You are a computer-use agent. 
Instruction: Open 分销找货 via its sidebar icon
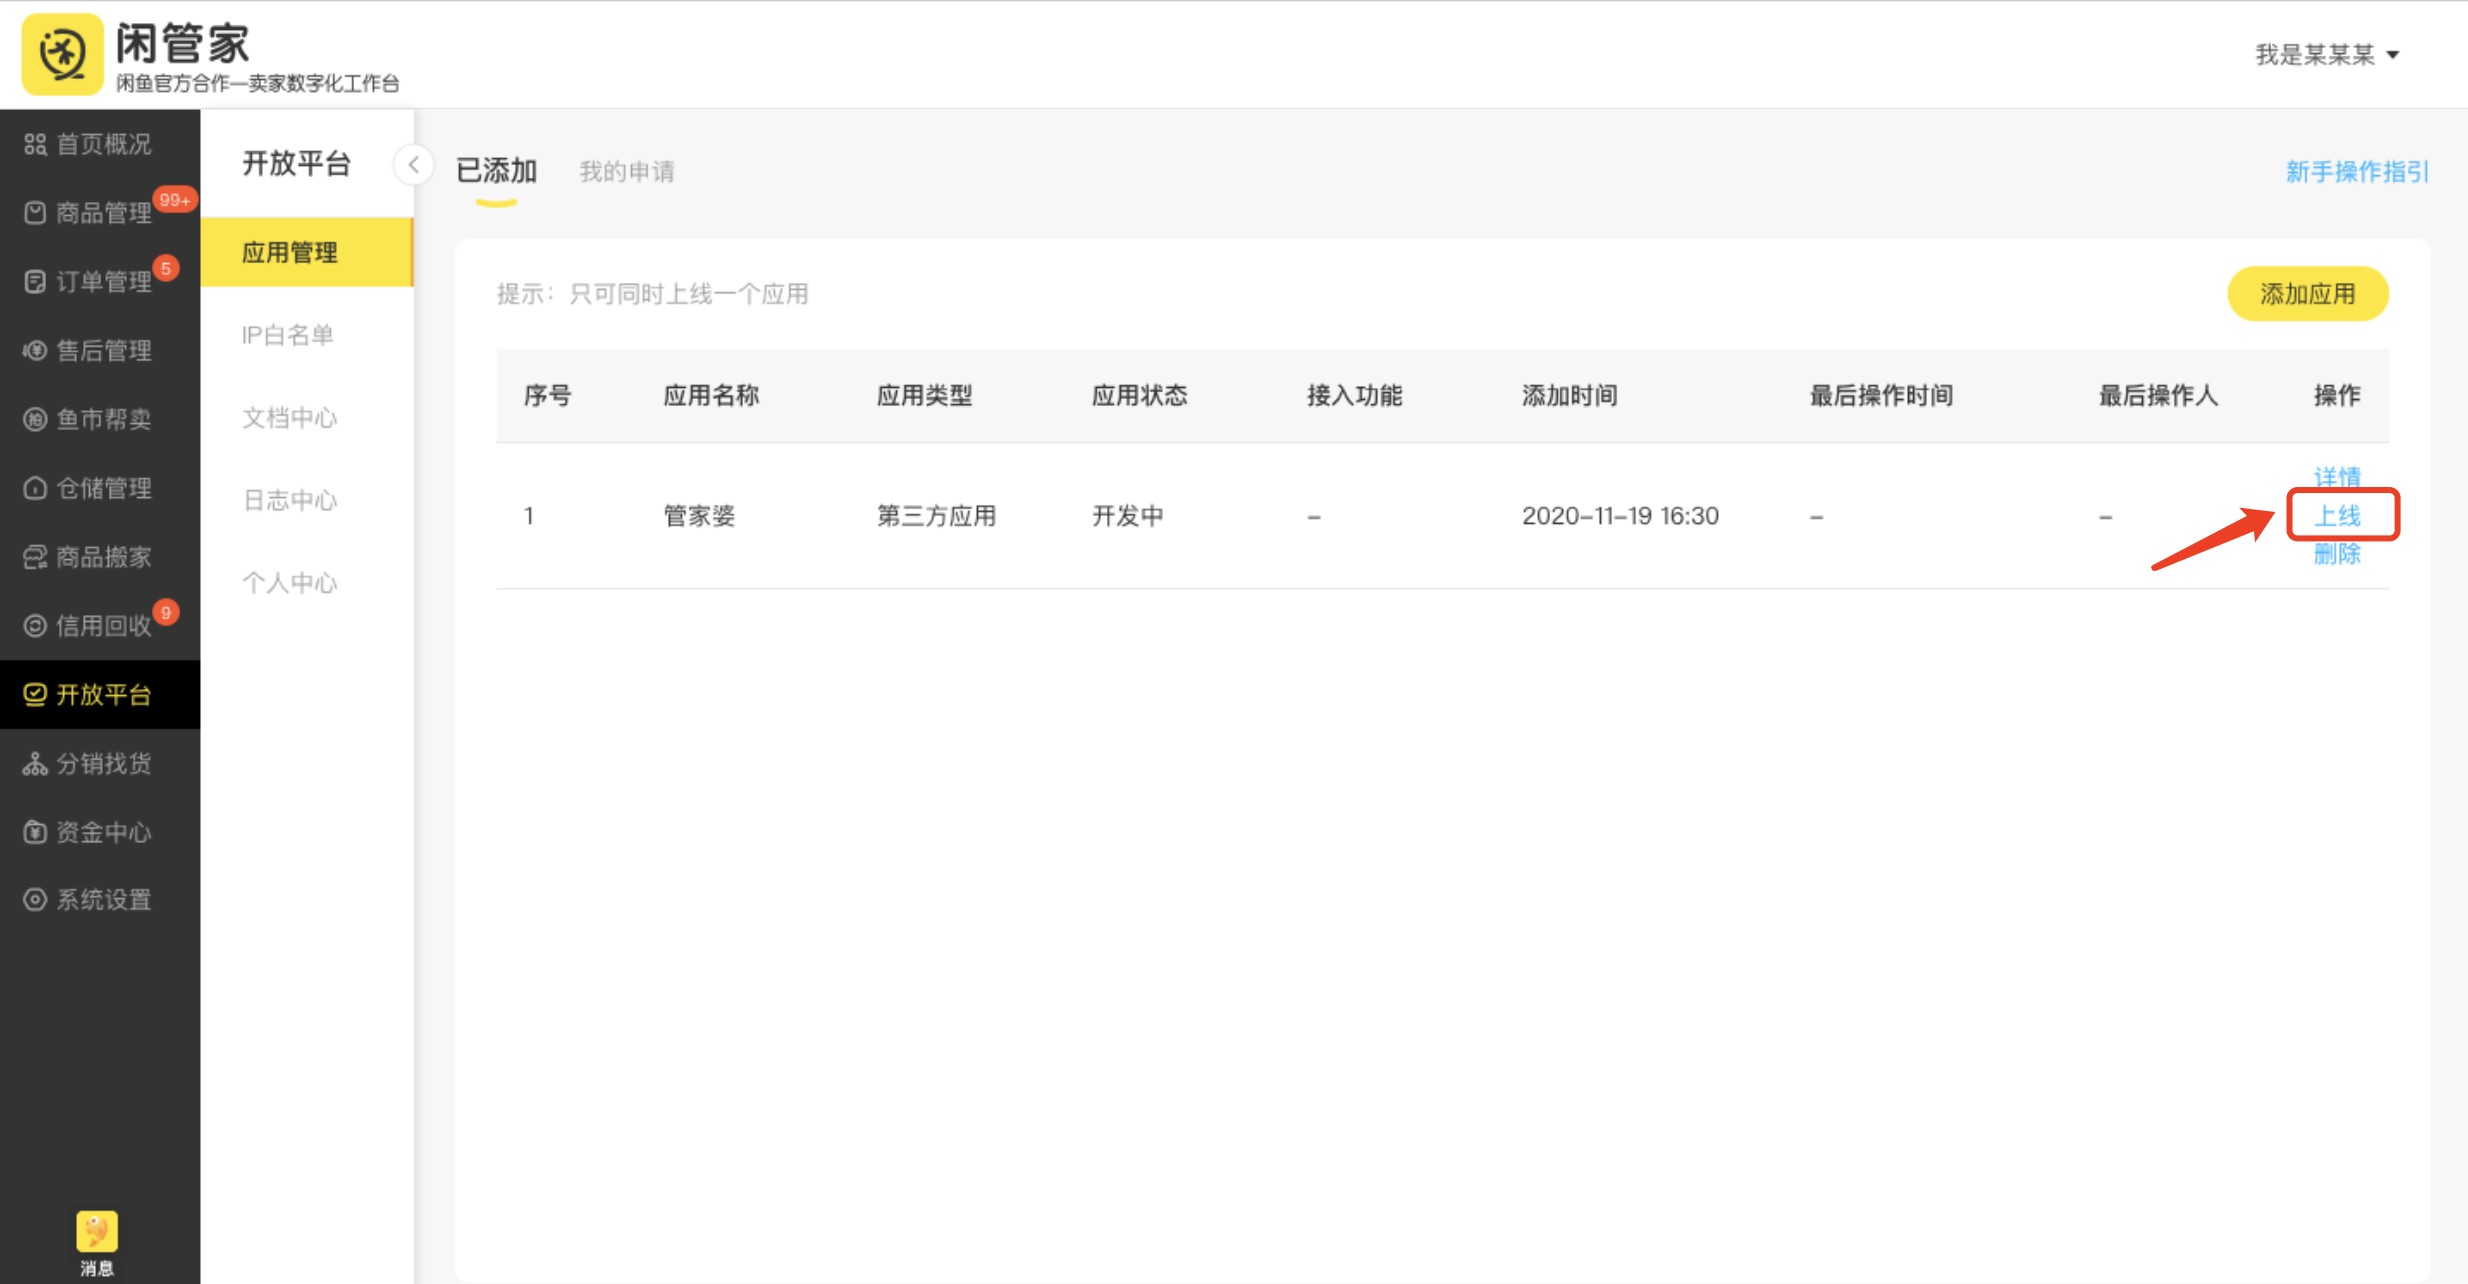tap(35, 763)
